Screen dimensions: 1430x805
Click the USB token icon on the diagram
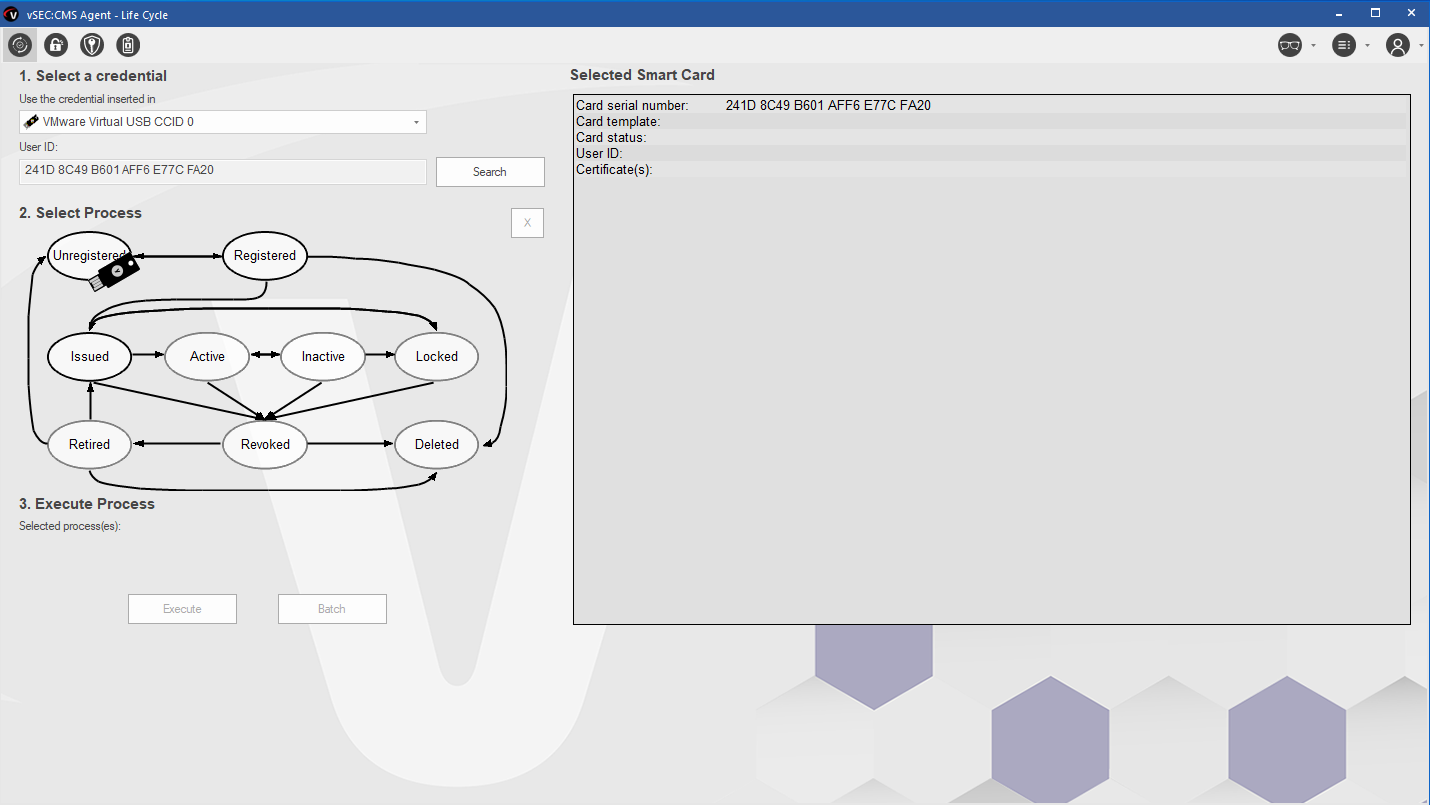pyautogui.click(x=113, y=273)
